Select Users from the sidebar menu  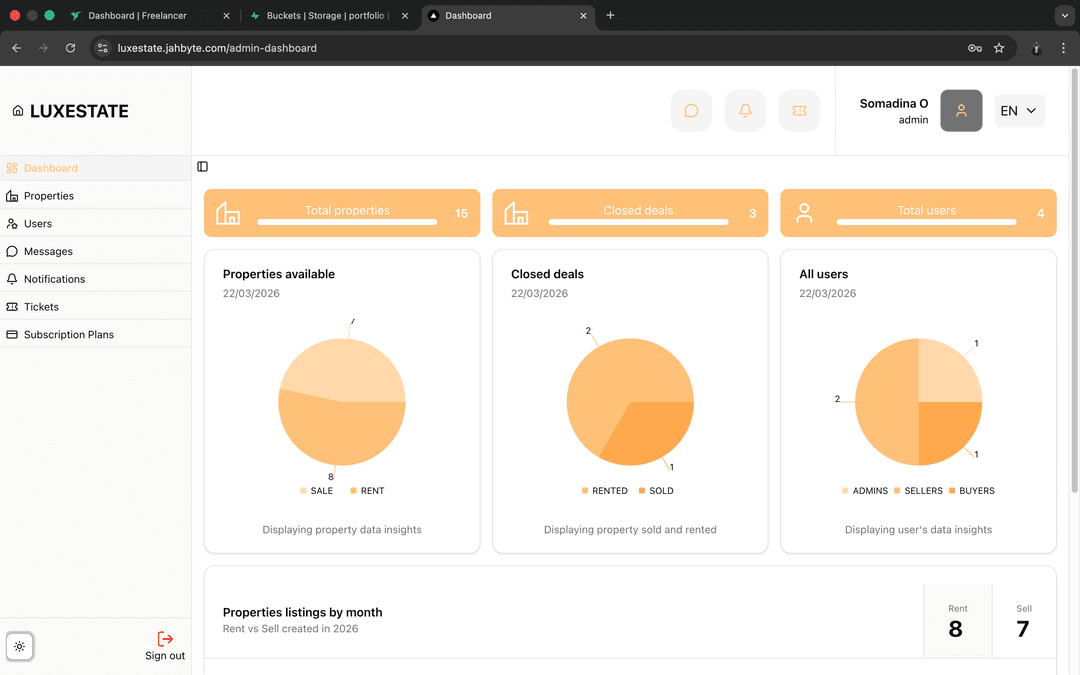click(x=13, y=223)
